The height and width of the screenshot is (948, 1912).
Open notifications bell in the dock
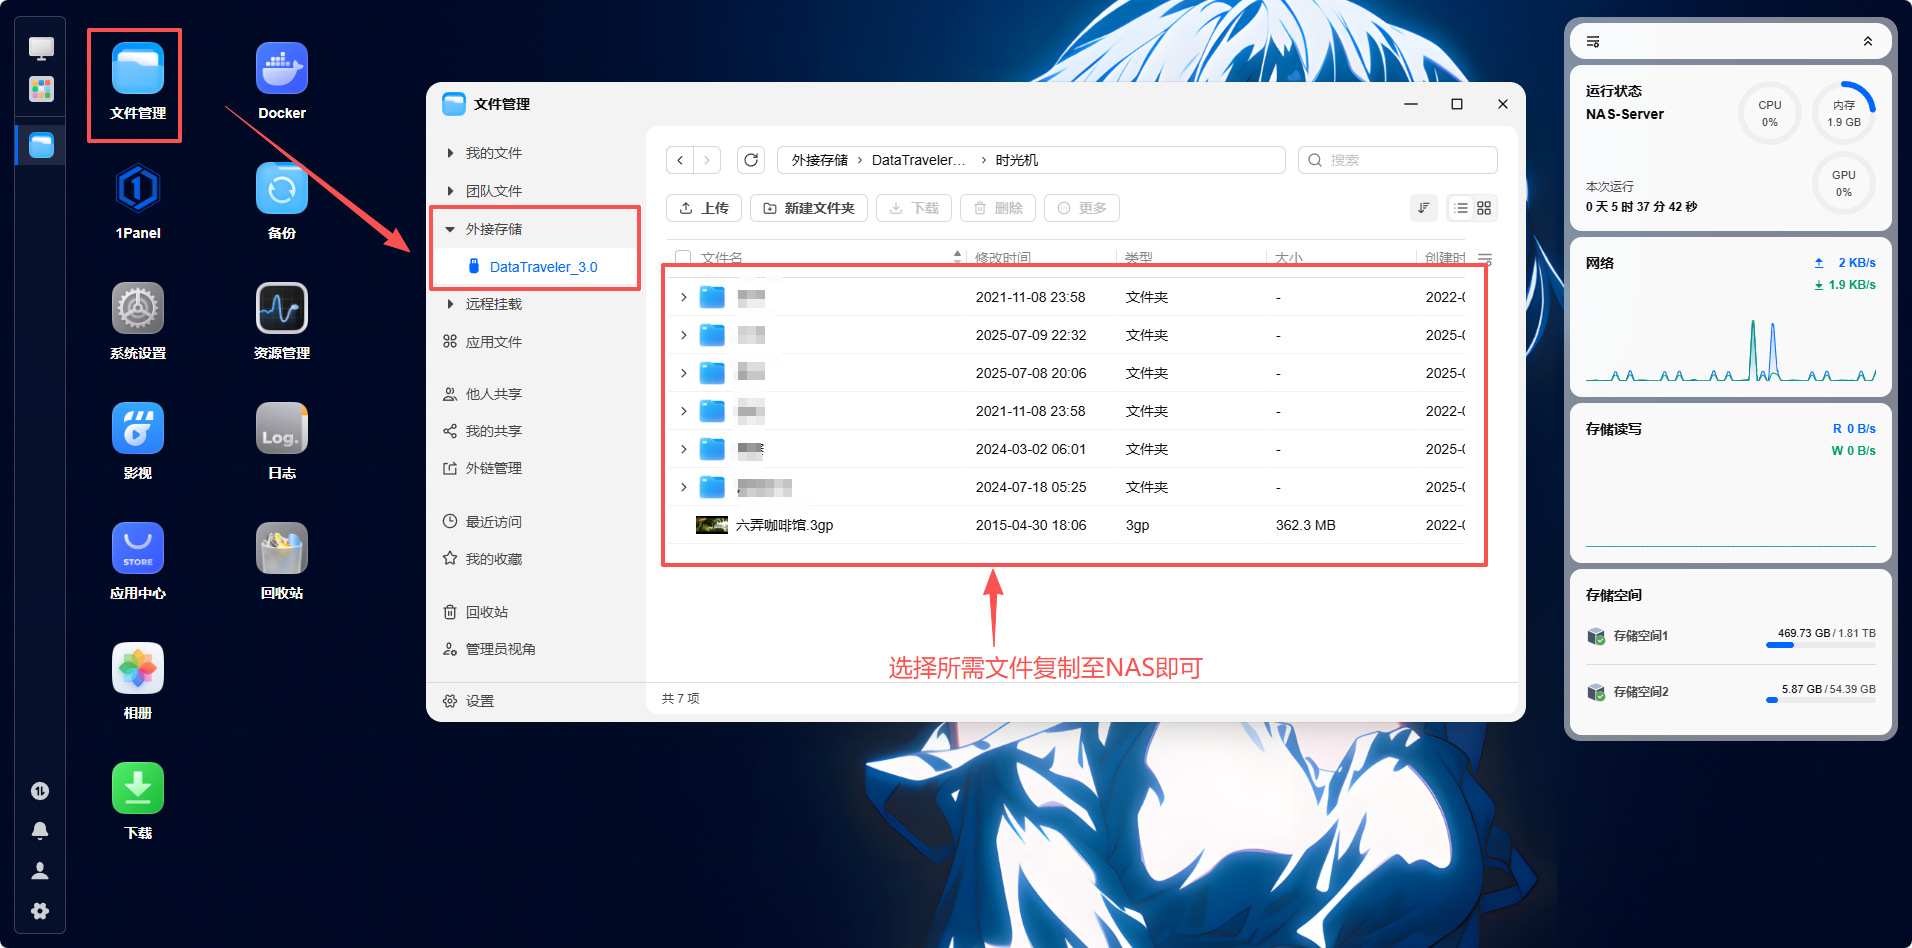point(40,831)
